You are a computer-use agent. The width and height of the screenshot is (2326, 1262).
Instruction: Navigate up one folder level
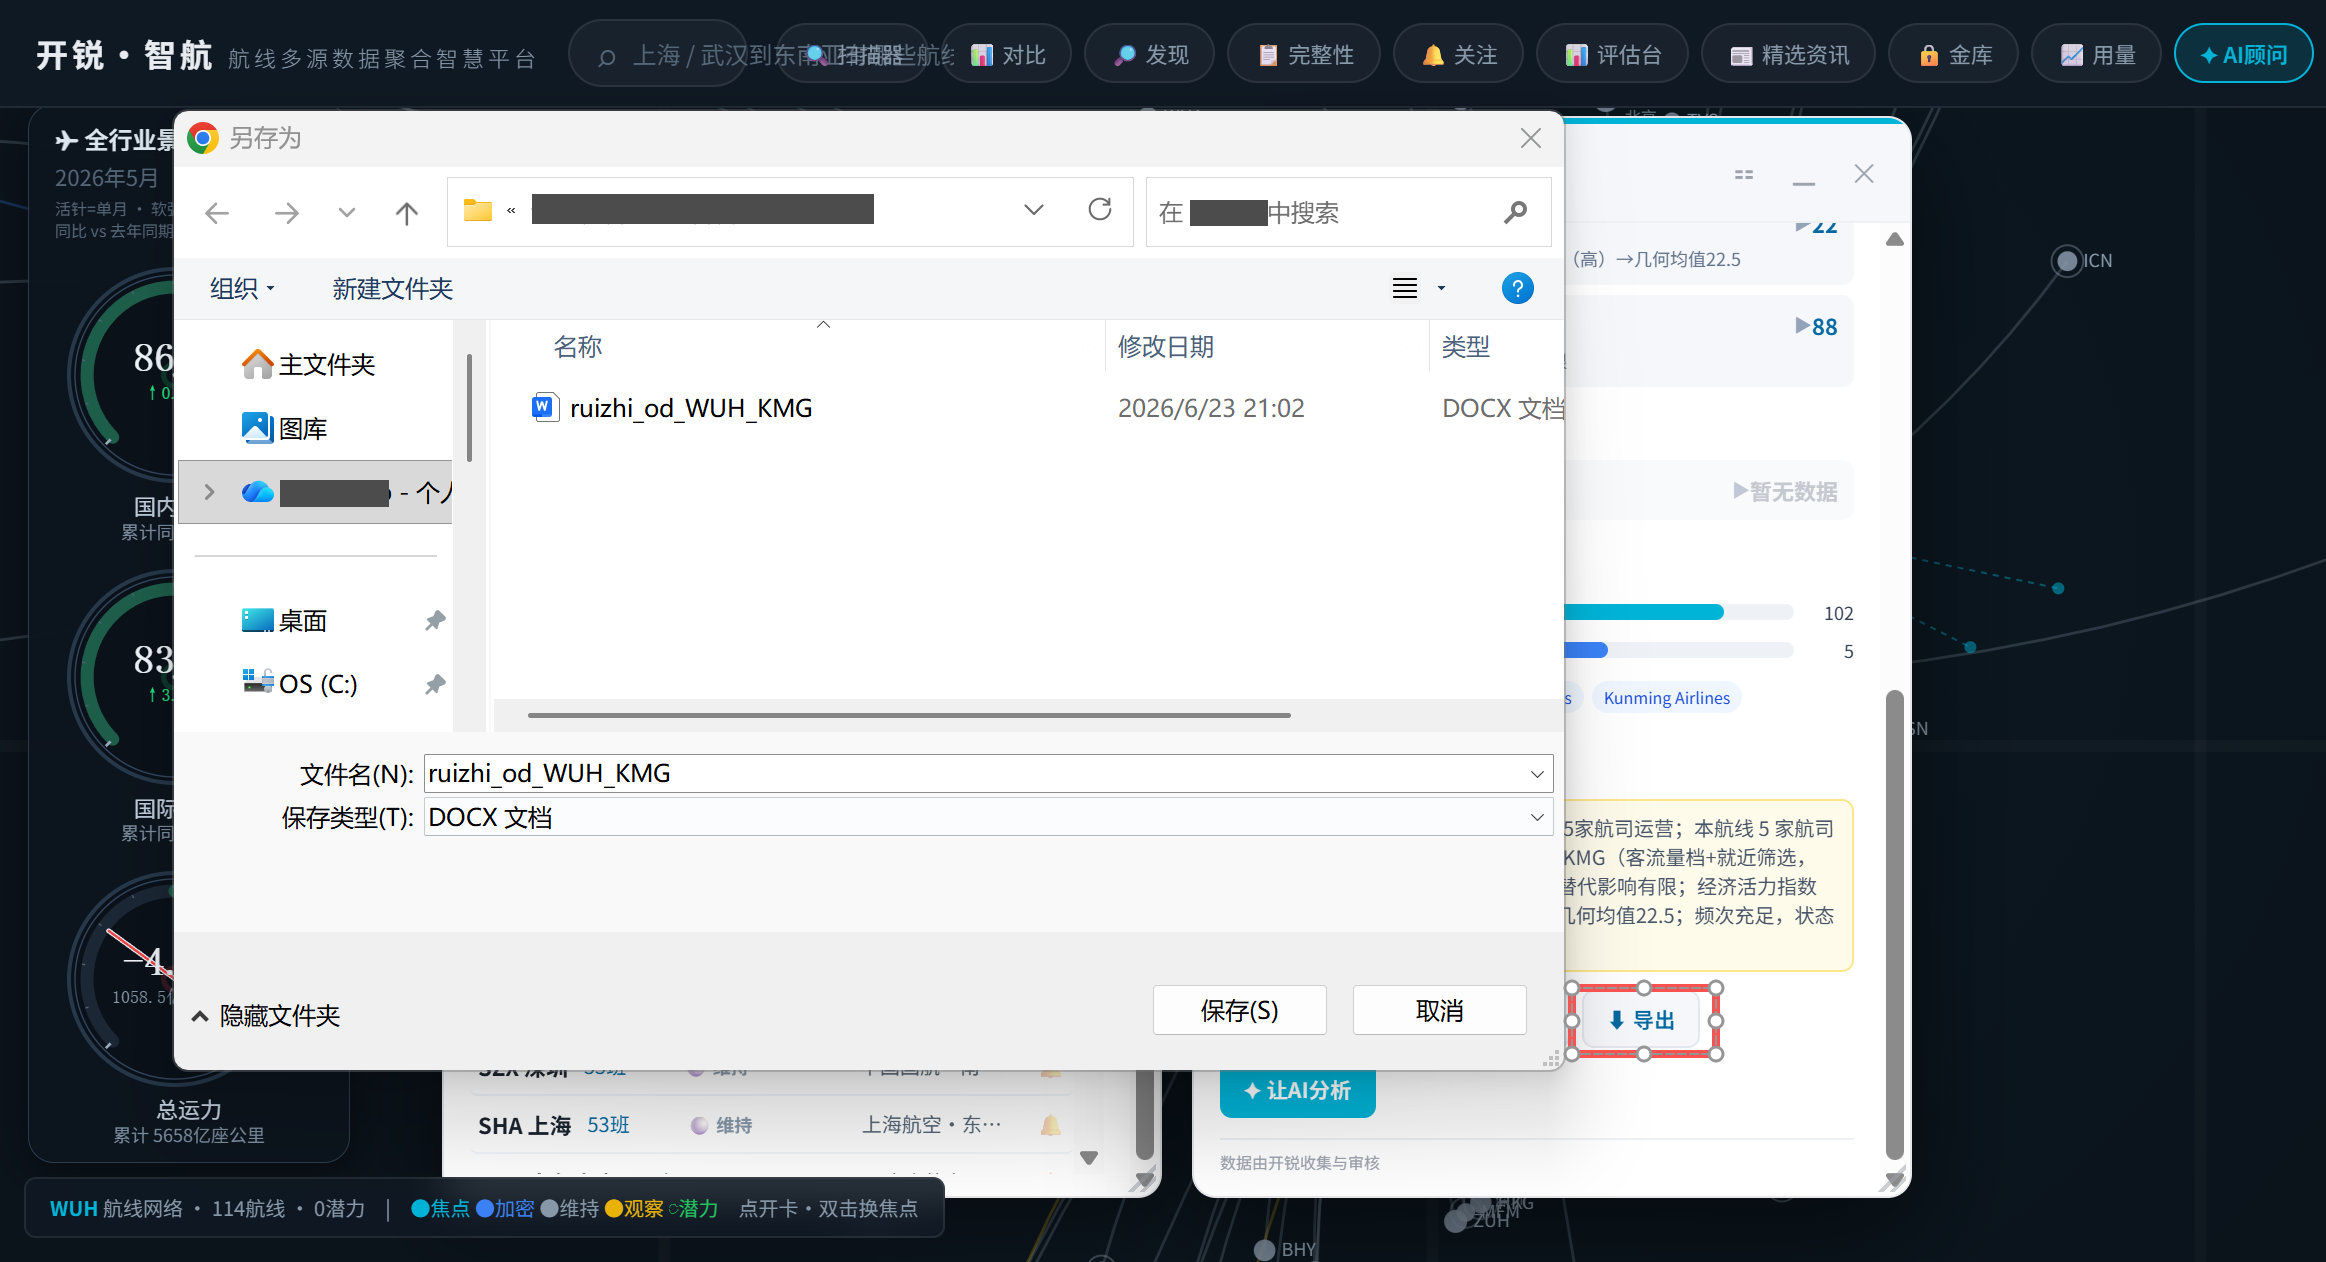[406, 212]
